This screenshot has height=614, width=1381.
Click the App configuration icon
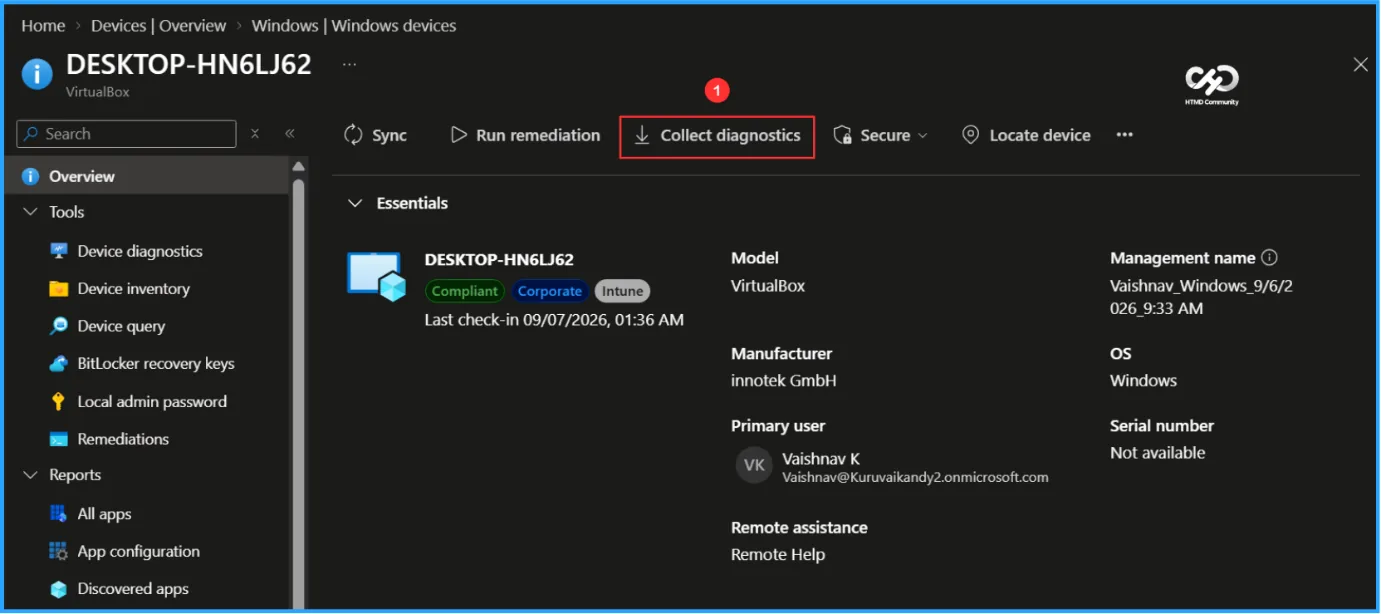[59, 552]
